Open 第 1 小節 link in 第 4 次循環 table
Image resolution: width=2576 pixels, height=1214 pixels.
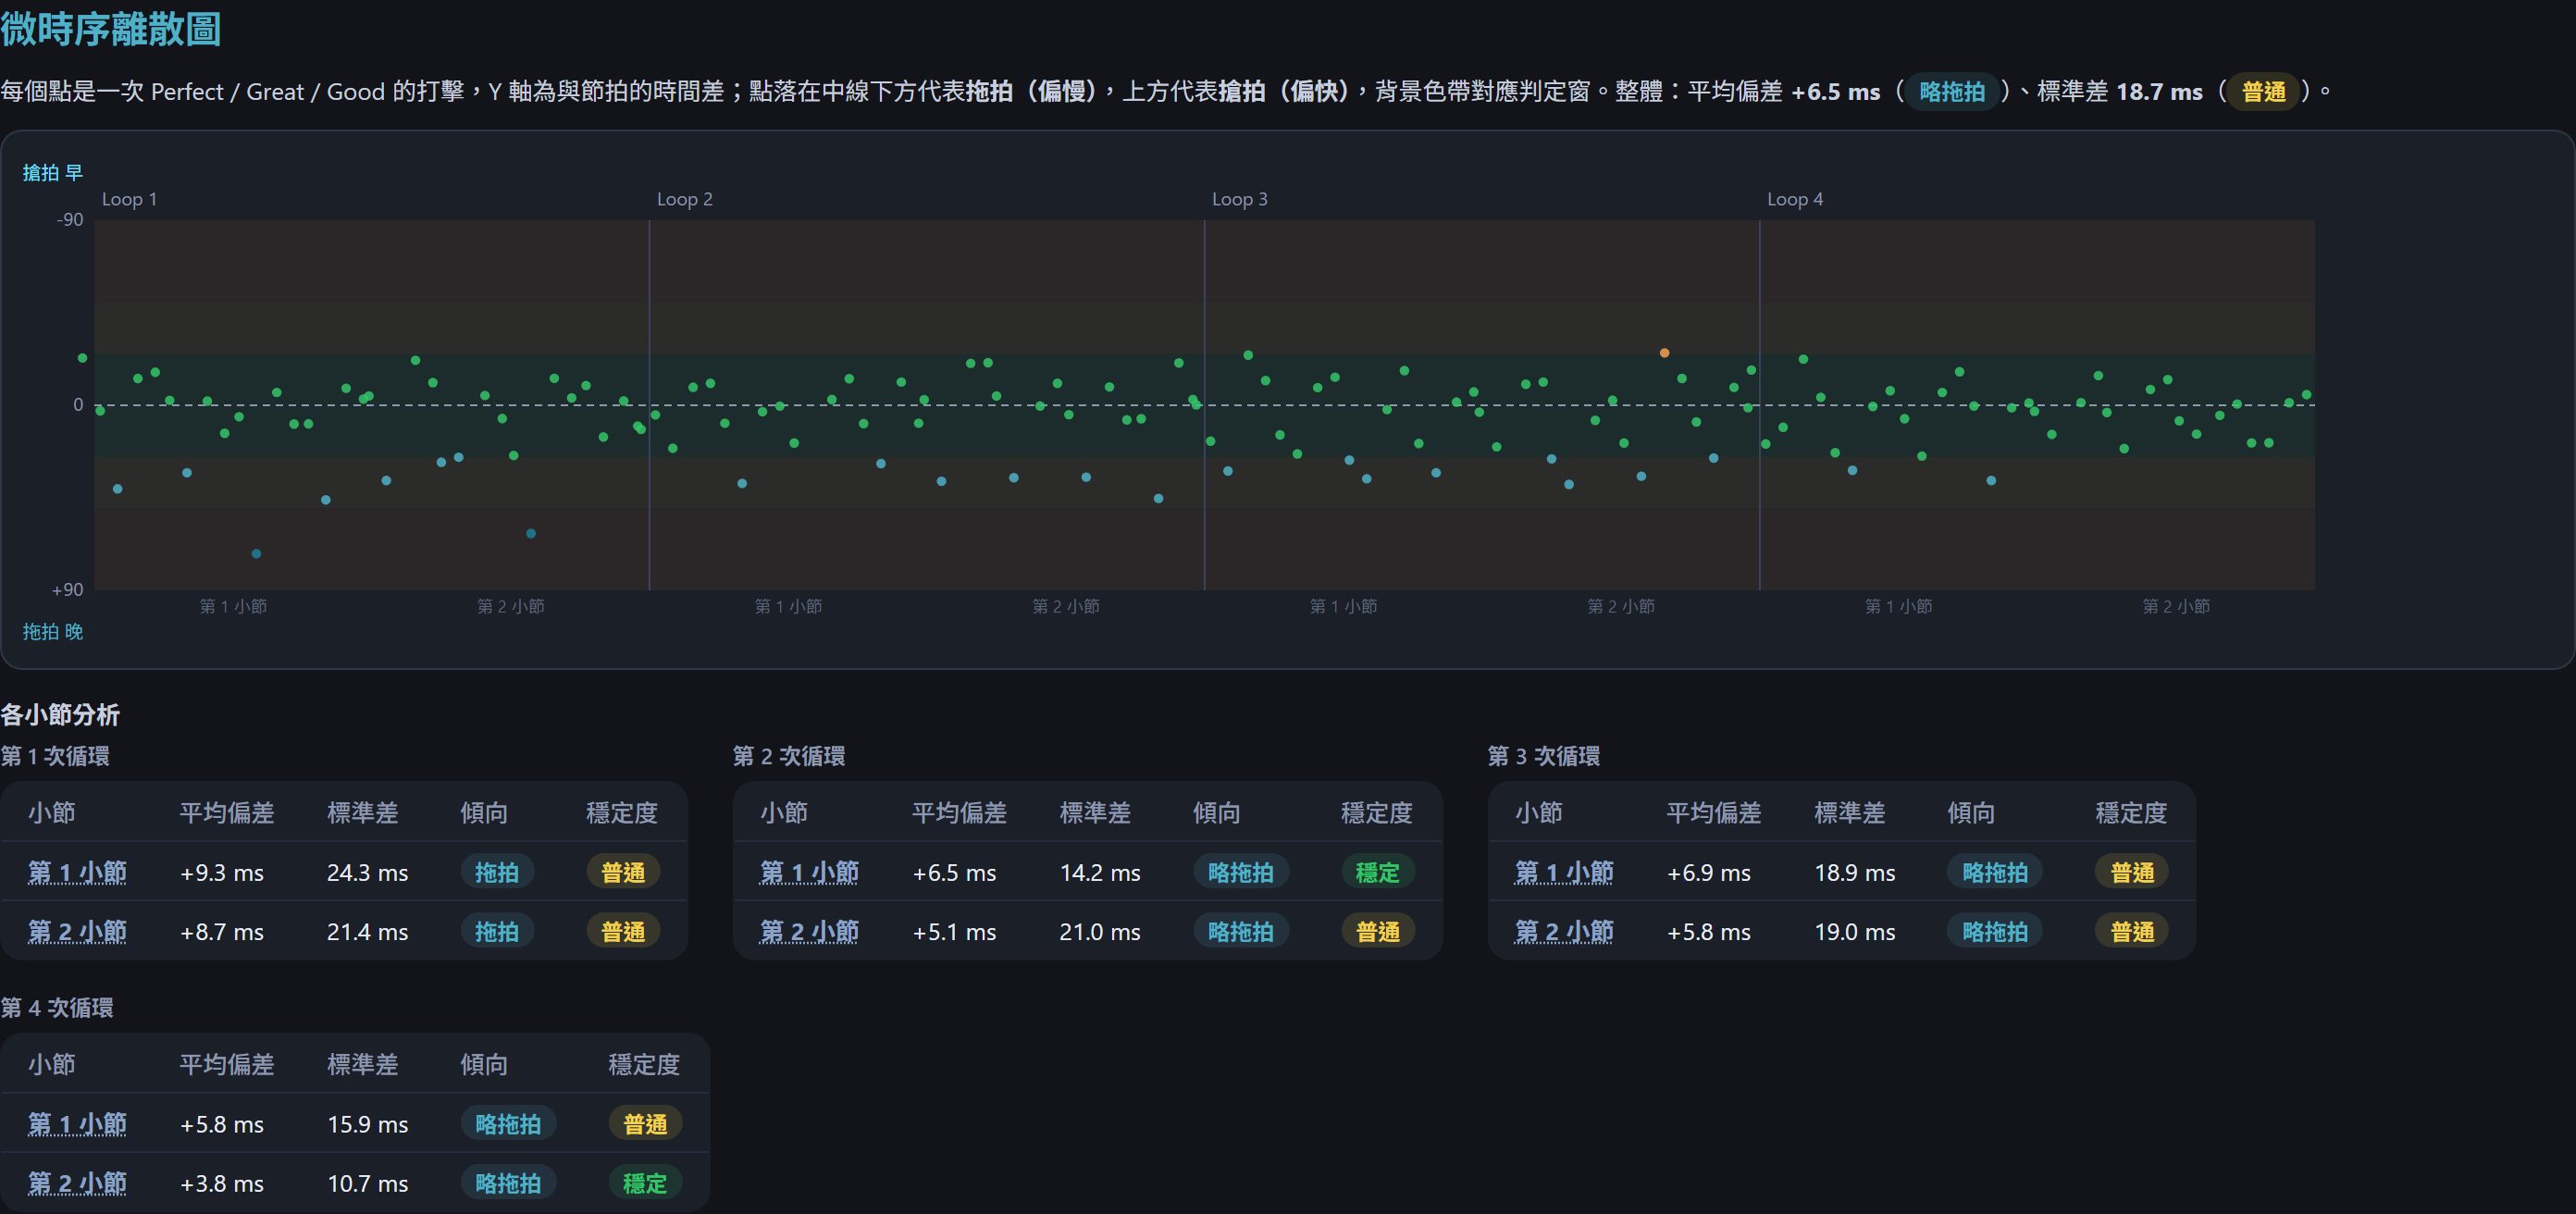pos(77,1124)
